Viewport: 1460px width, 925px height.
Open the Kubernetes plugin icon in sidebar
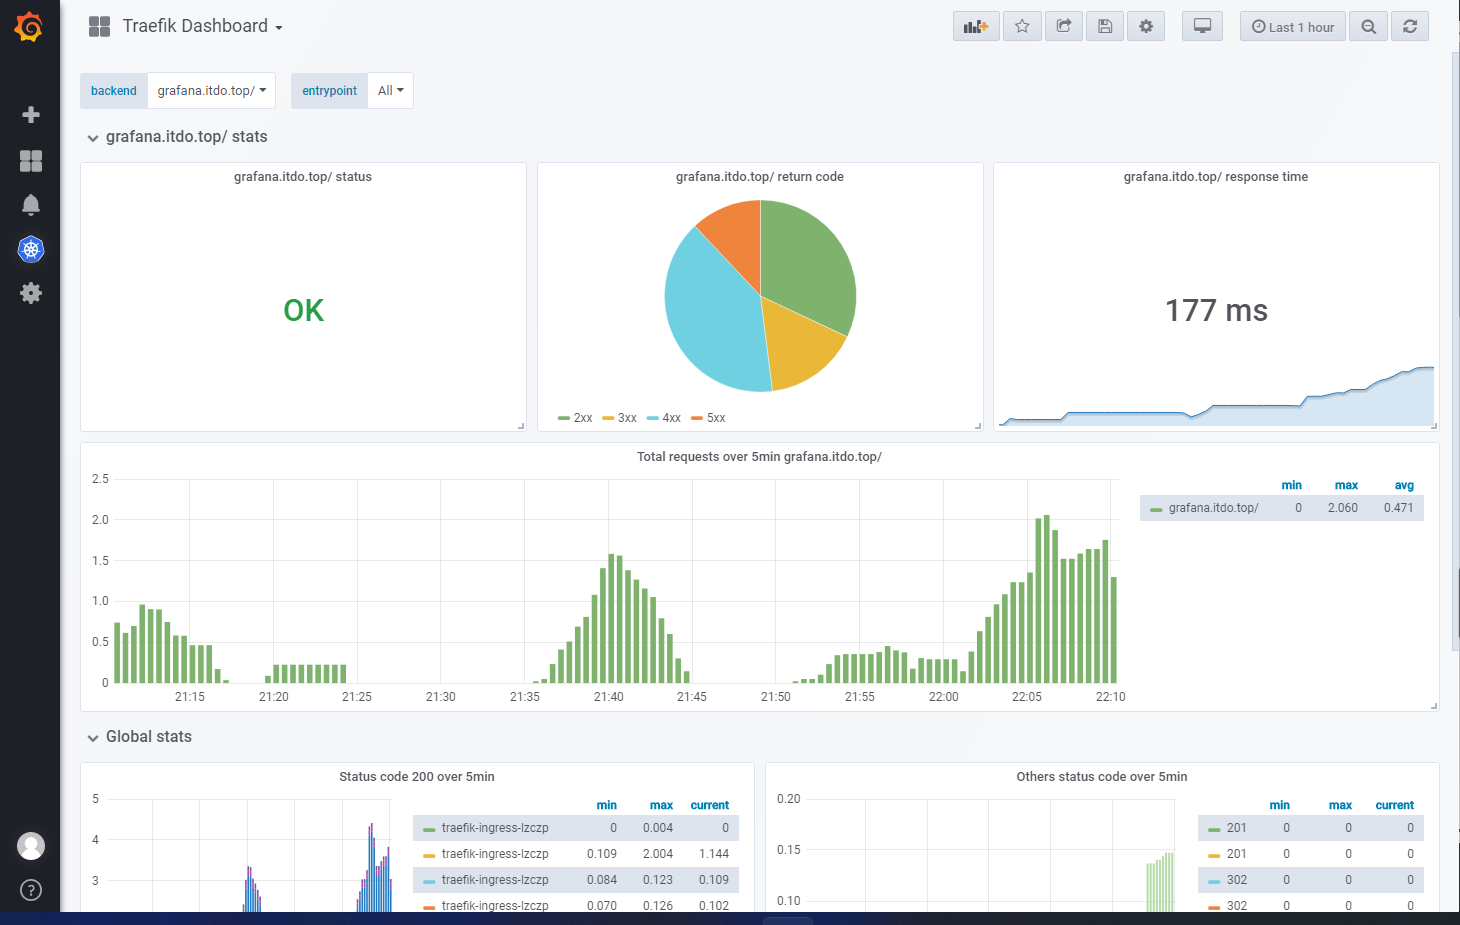[x=31, y=249]
